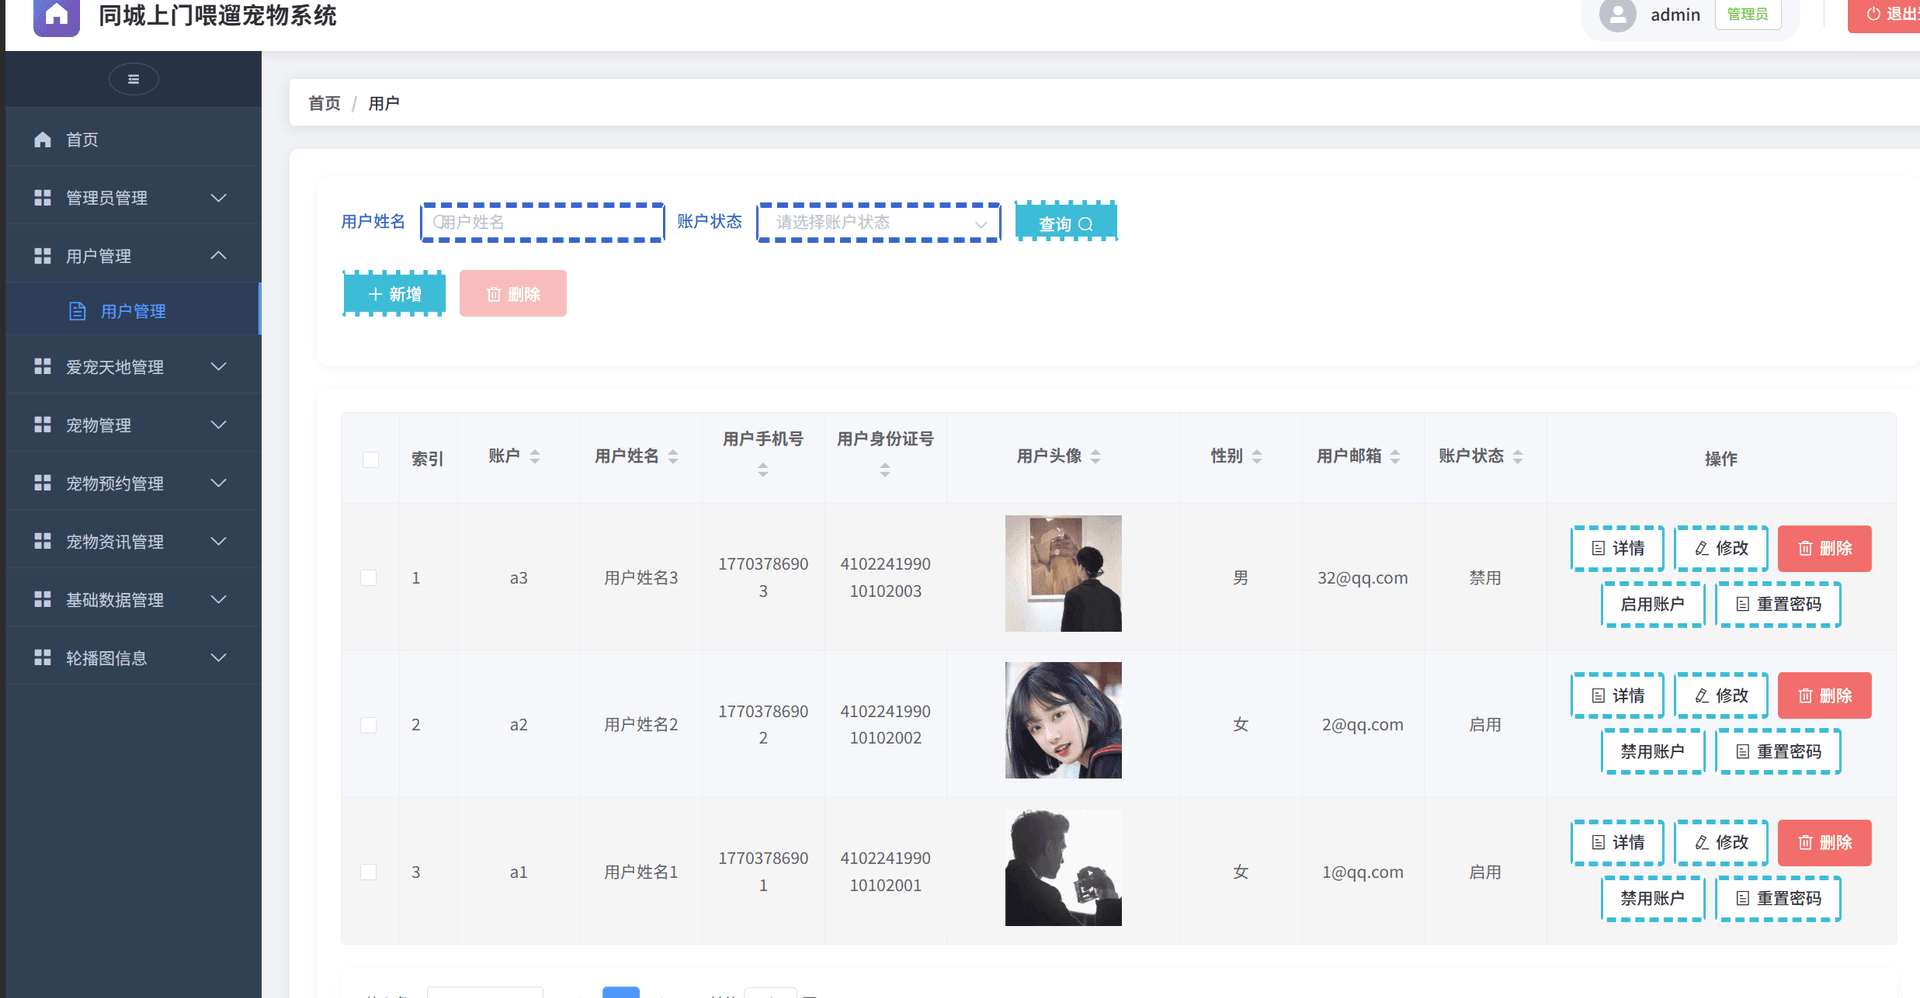Image resolution: width=1920 pixels, height=998 pixels.
Task: Click the 用户姓名 input field
Action: coord(542,222)
